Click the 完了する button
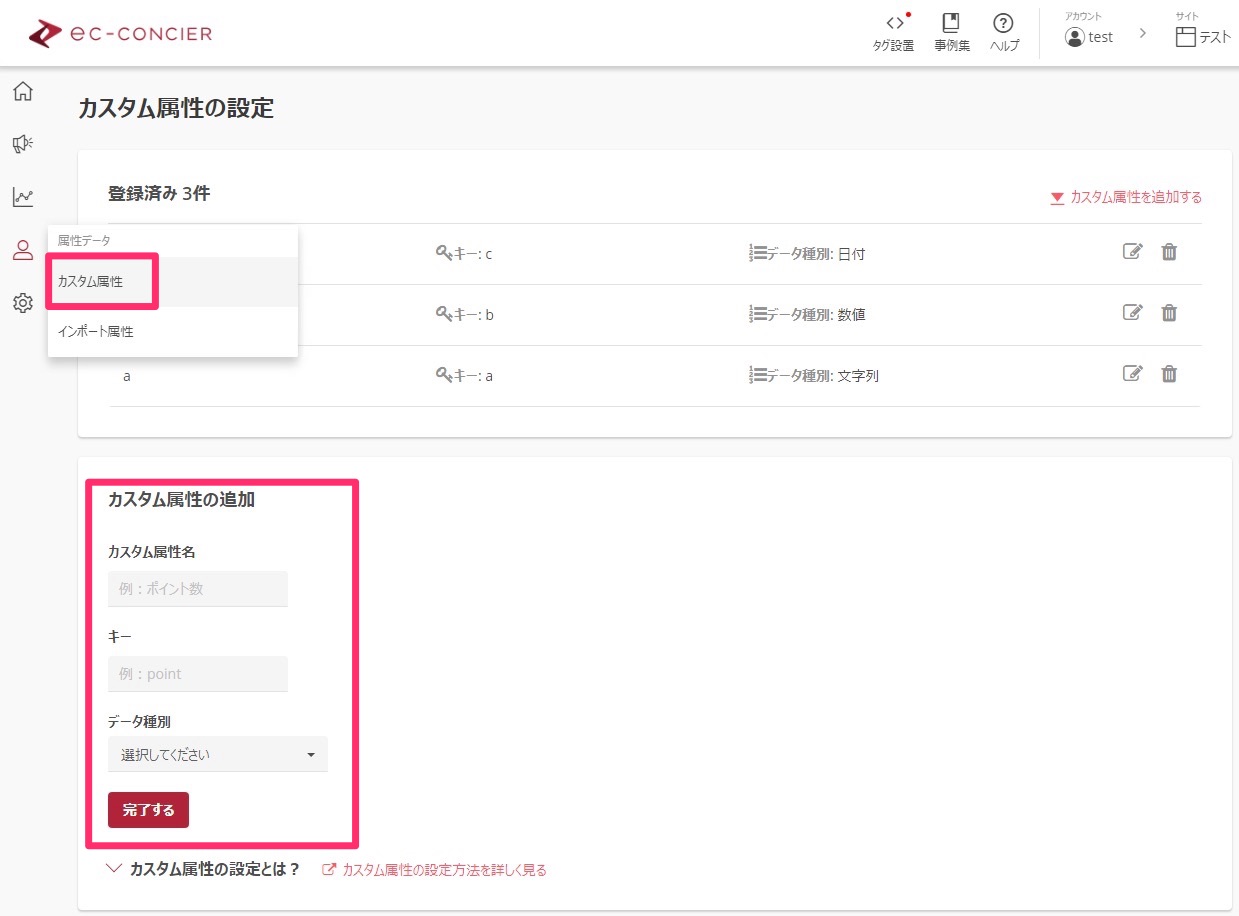This screenshot has height=916, width=1239. coord(148,810)
